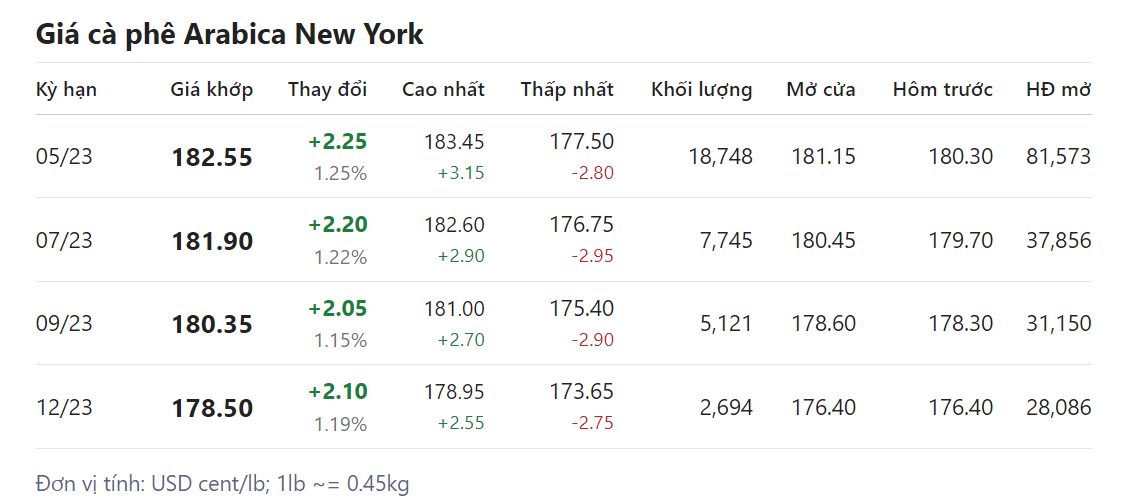Image resolution: width=1138 pixels, height=502 pixels.
Task: Click the 'Khối lượng' column header
Action: coord(701,89)
